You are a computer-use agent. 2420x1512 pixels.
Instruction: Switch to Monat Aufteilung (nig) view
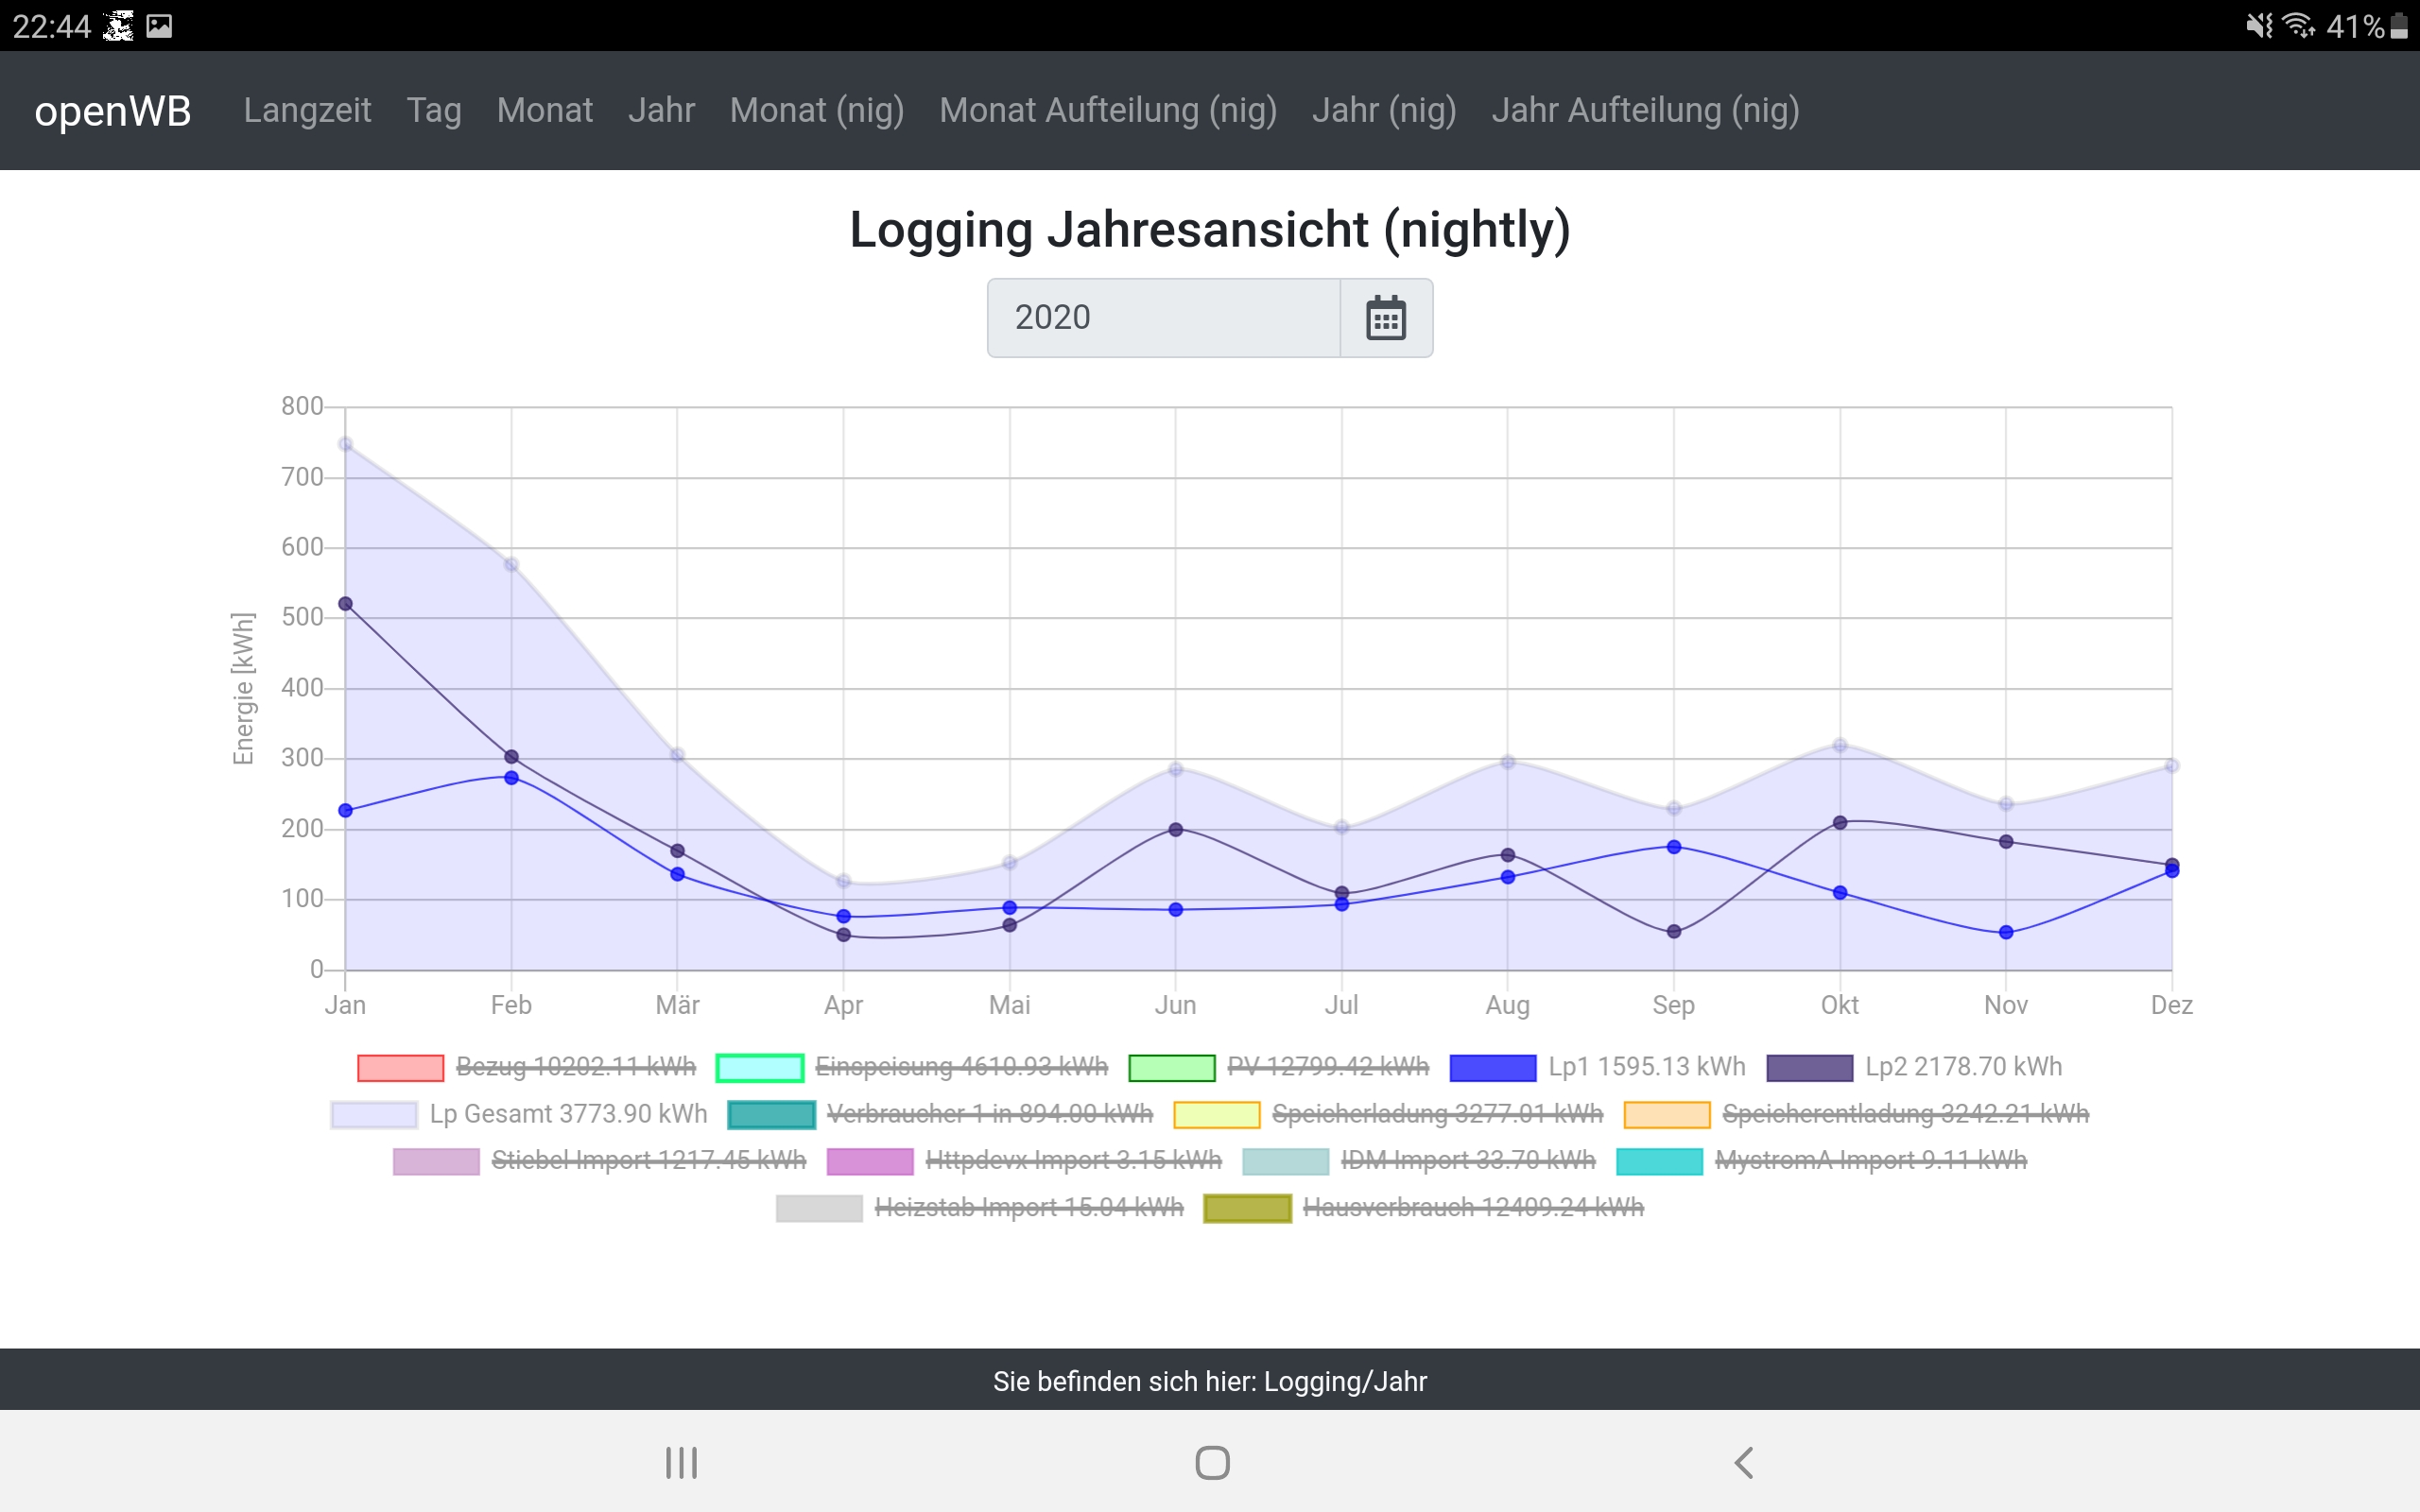pyautogui.click(x=1107, y=110)
